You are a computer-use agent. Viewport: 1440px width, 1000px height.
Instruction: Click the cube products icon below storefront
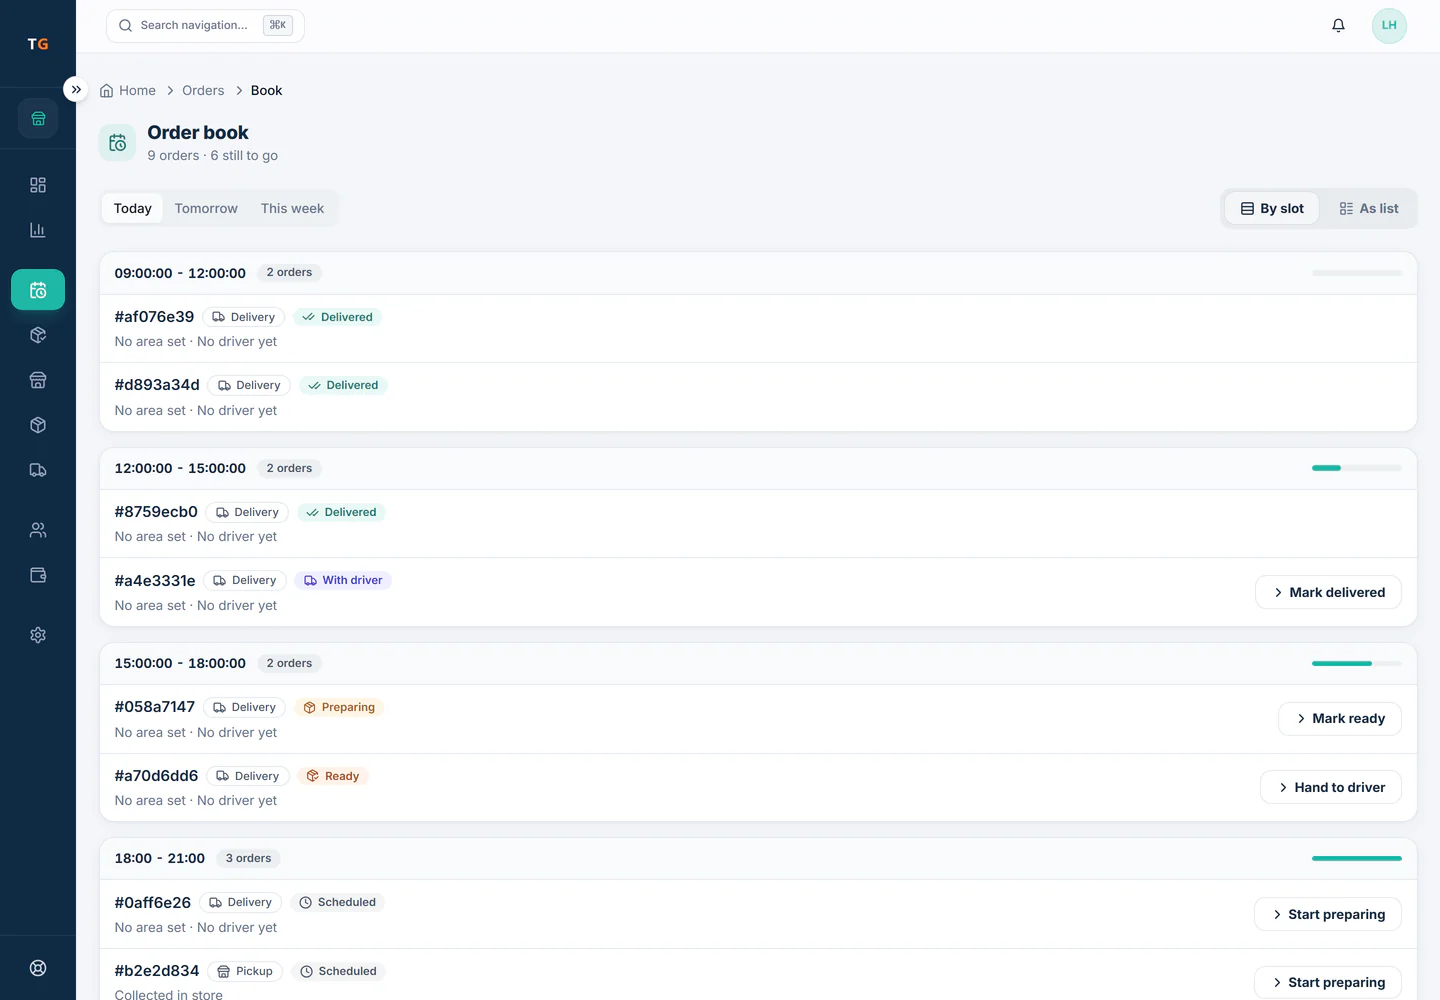38,425
